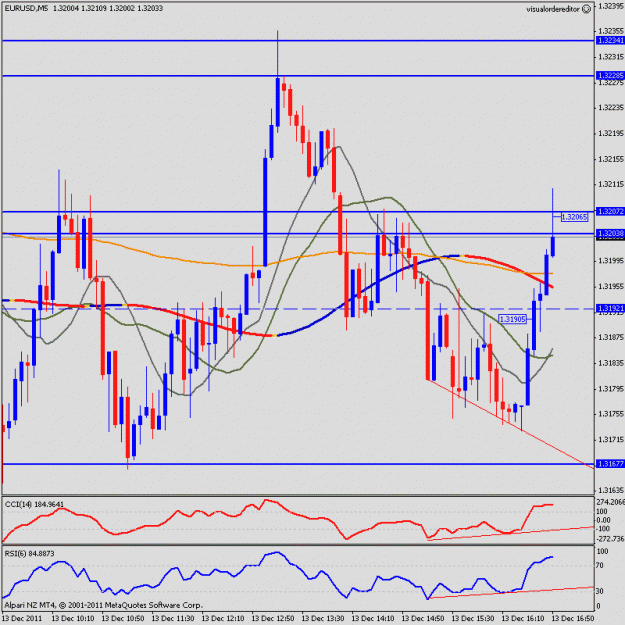
Task: Click the 1.31995 price on the scale
Action: (611, 261)
